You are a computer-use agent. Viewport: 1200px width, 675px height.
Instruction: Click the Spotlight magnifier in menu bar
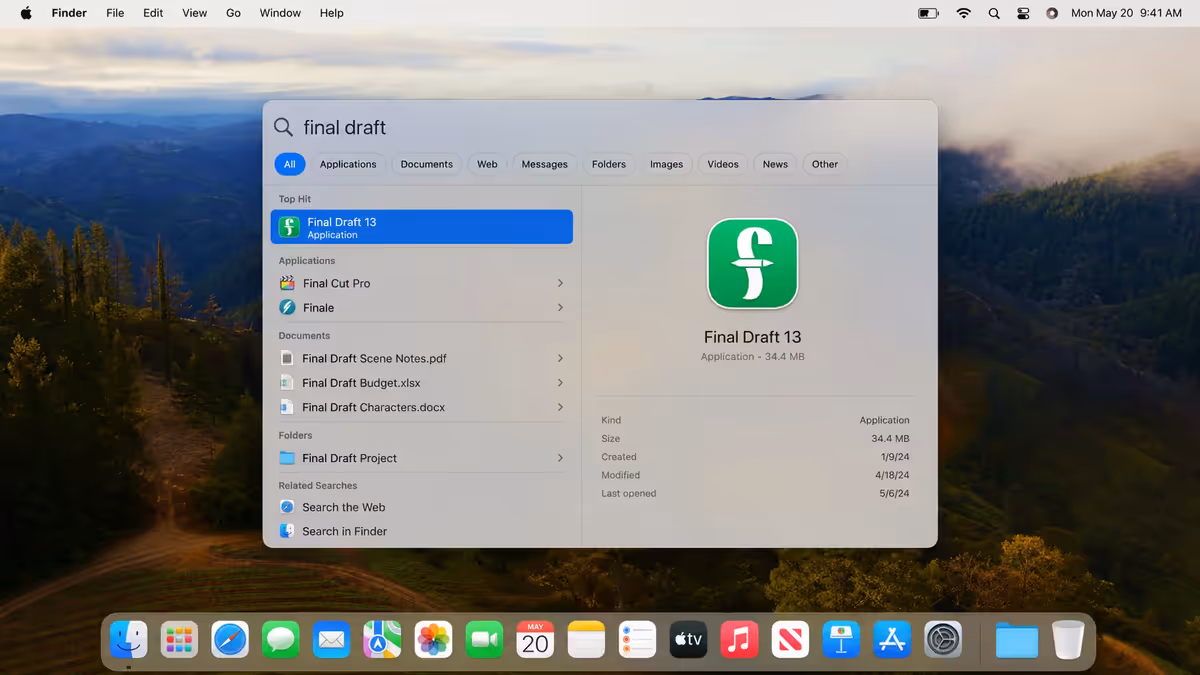pyautogui.click(x=994, y=13)
